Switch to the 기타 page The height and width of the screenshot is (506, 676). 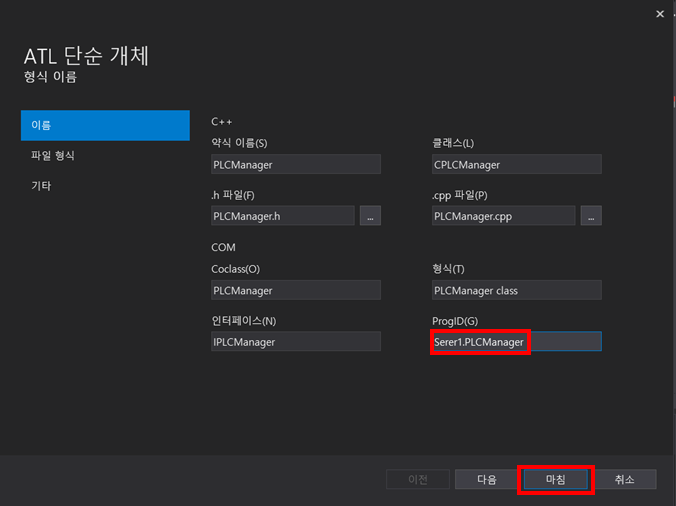click(x=41, y=186)
